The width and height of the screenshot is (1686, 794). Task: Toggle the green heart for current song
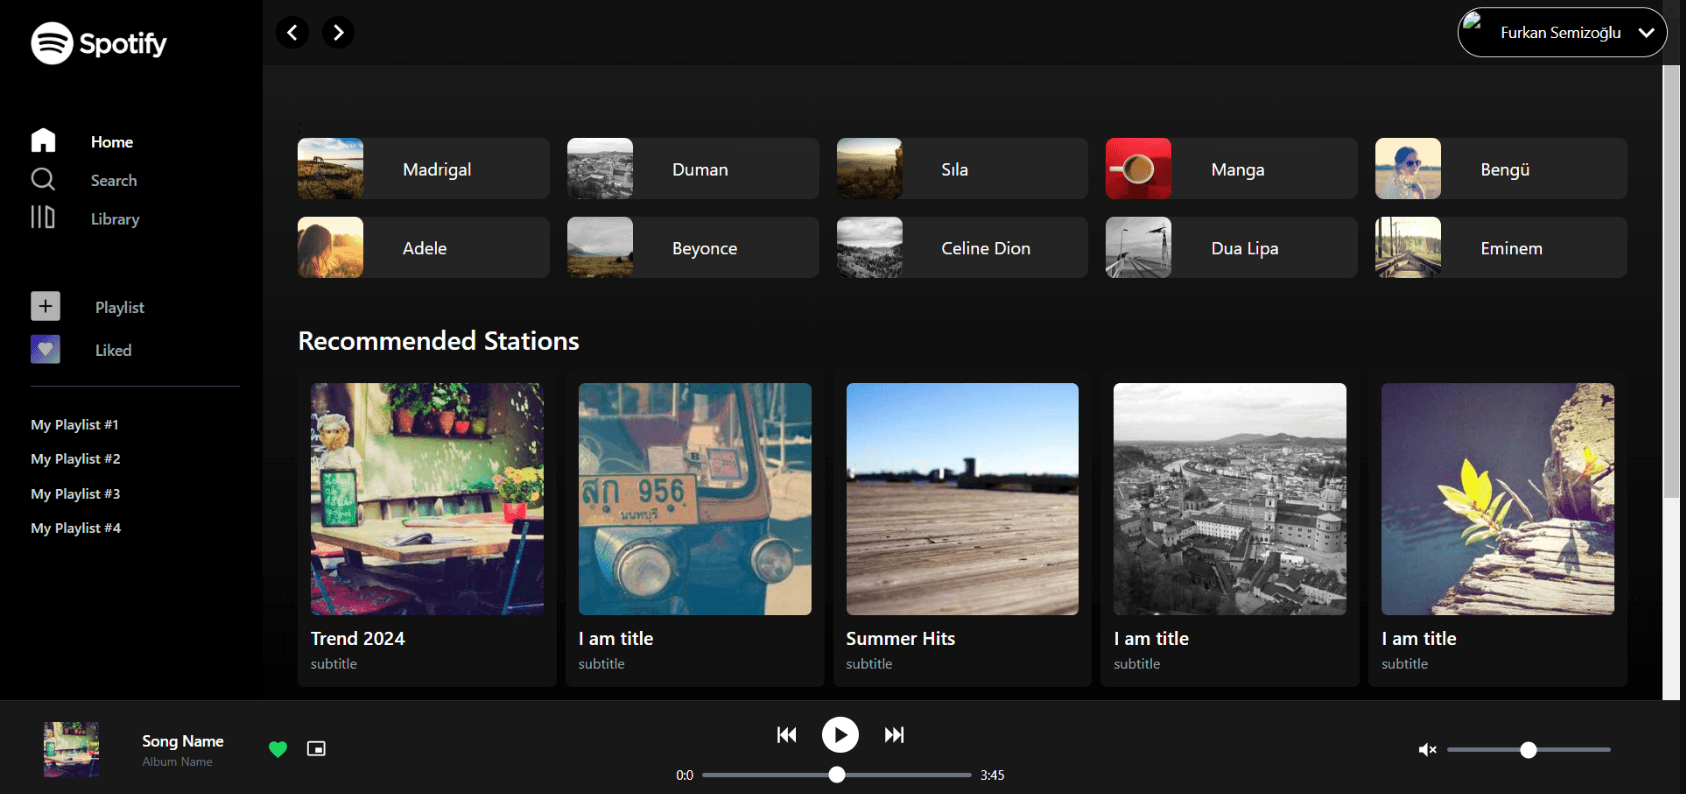pyautogui.click(x=278, y=749)
